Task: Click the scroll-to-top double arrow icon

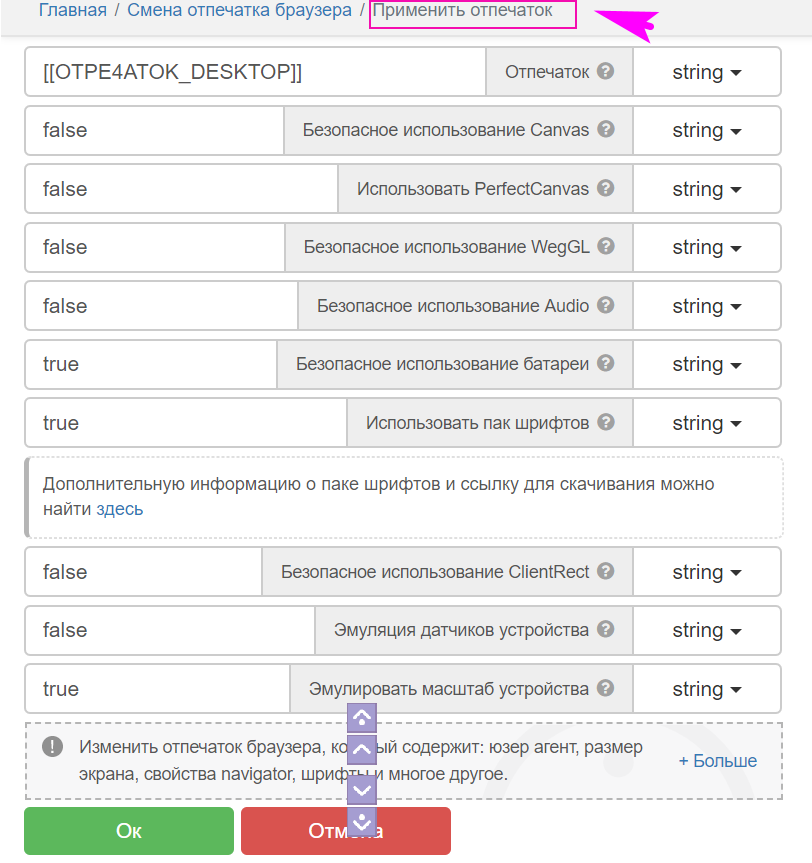Action: pyautogui.click(x=361, y=717)
